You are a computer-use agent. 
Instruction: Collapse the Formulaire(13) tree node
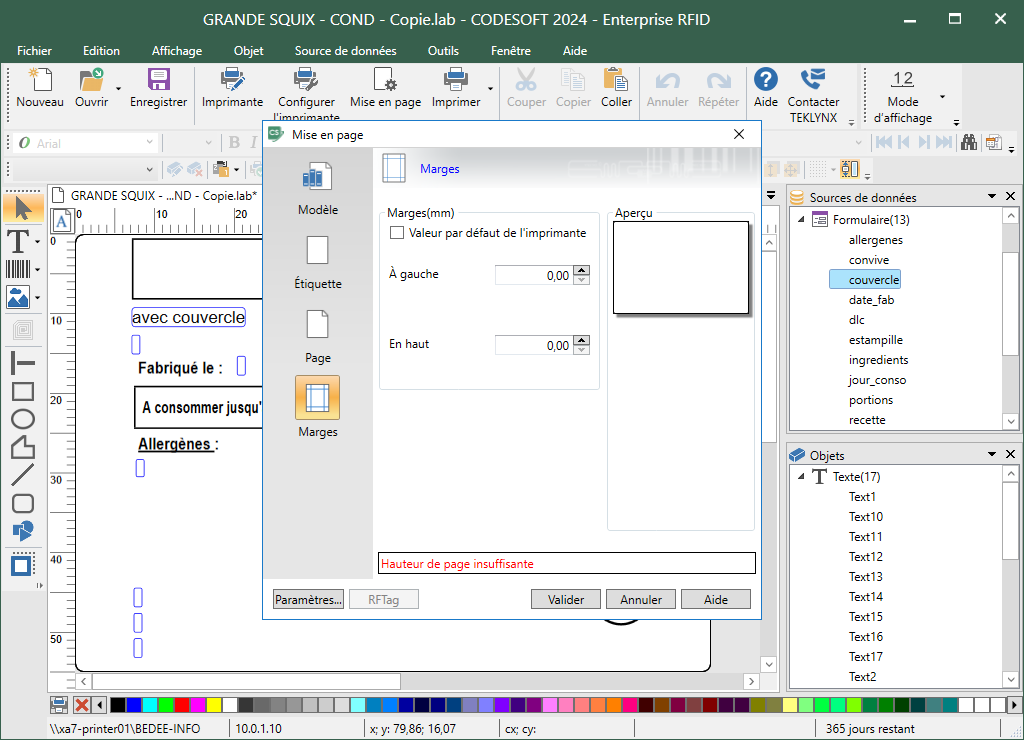[802, 220]
